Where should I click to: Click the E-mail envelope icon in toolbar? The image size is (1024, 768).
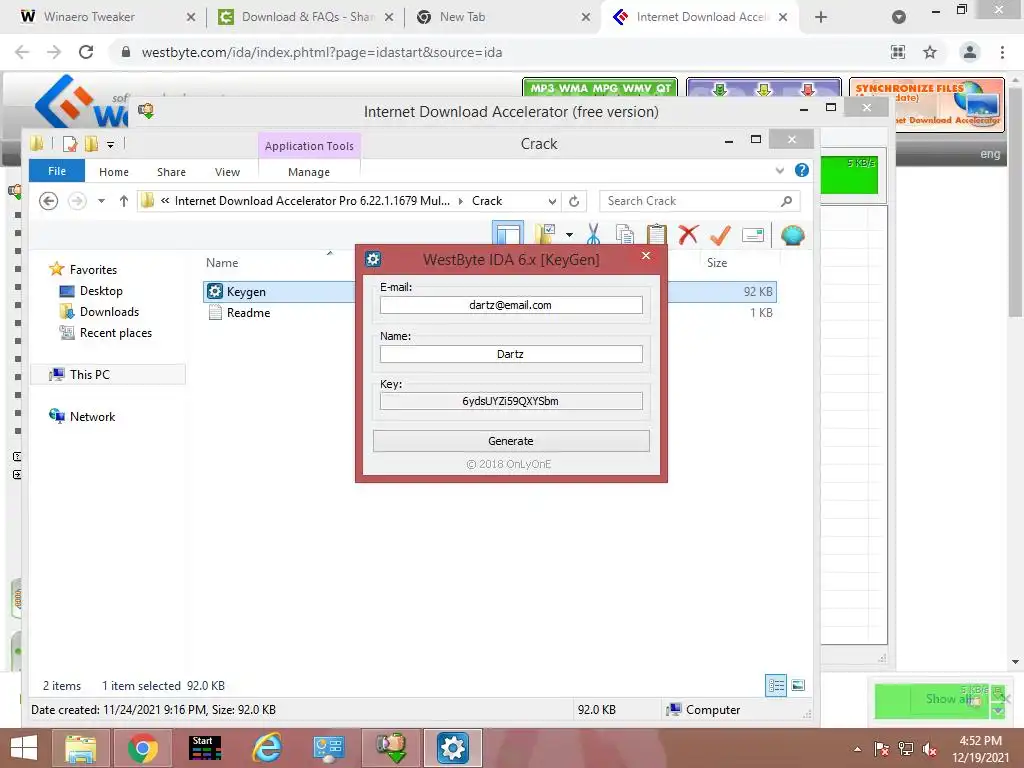[x=753, y=234]
